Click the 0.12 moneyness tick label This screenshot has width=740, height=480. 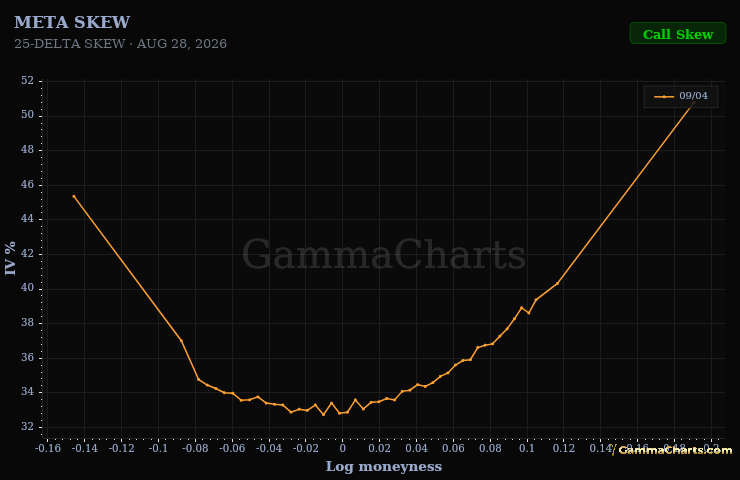pyautogui.click(x=563, y=448)
